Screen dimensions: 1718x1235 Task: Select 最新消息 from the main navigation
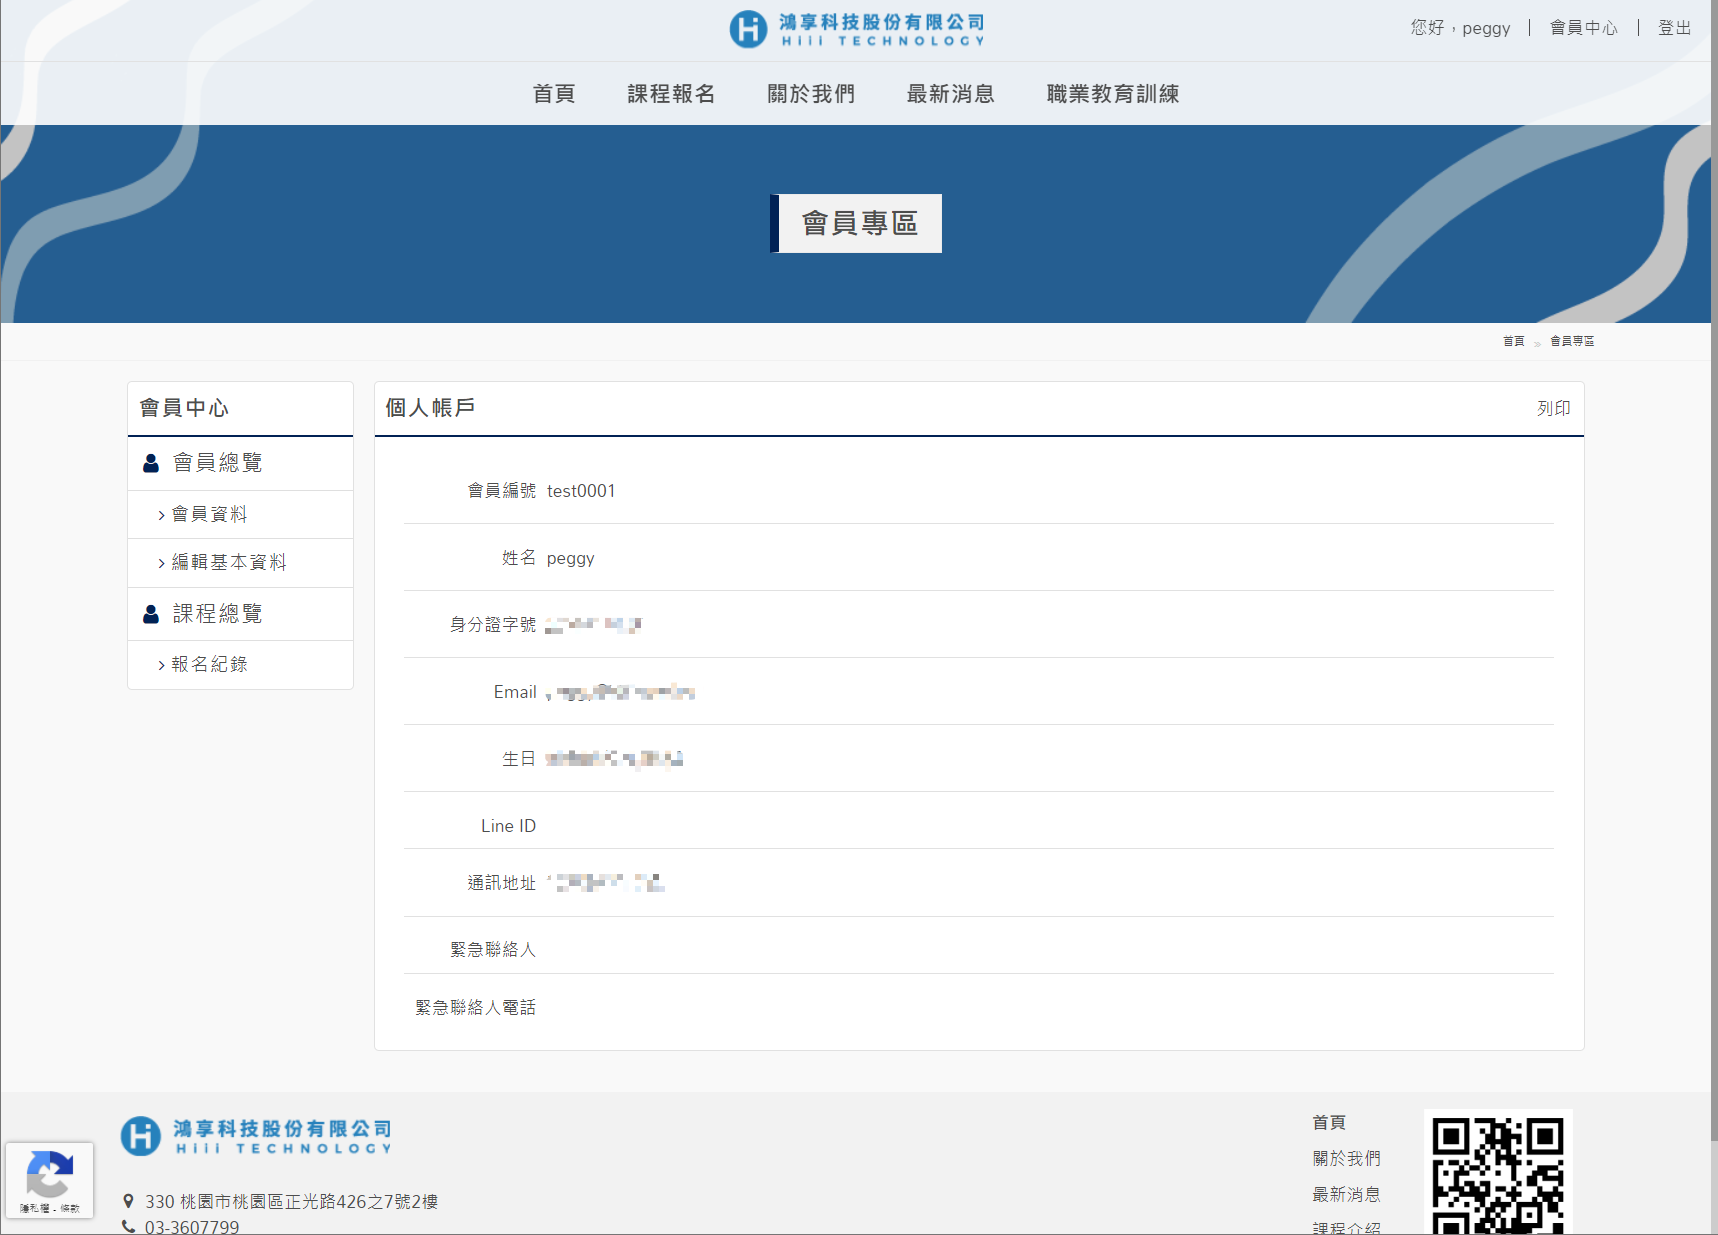pyautogui.click(x=950, y=94)
